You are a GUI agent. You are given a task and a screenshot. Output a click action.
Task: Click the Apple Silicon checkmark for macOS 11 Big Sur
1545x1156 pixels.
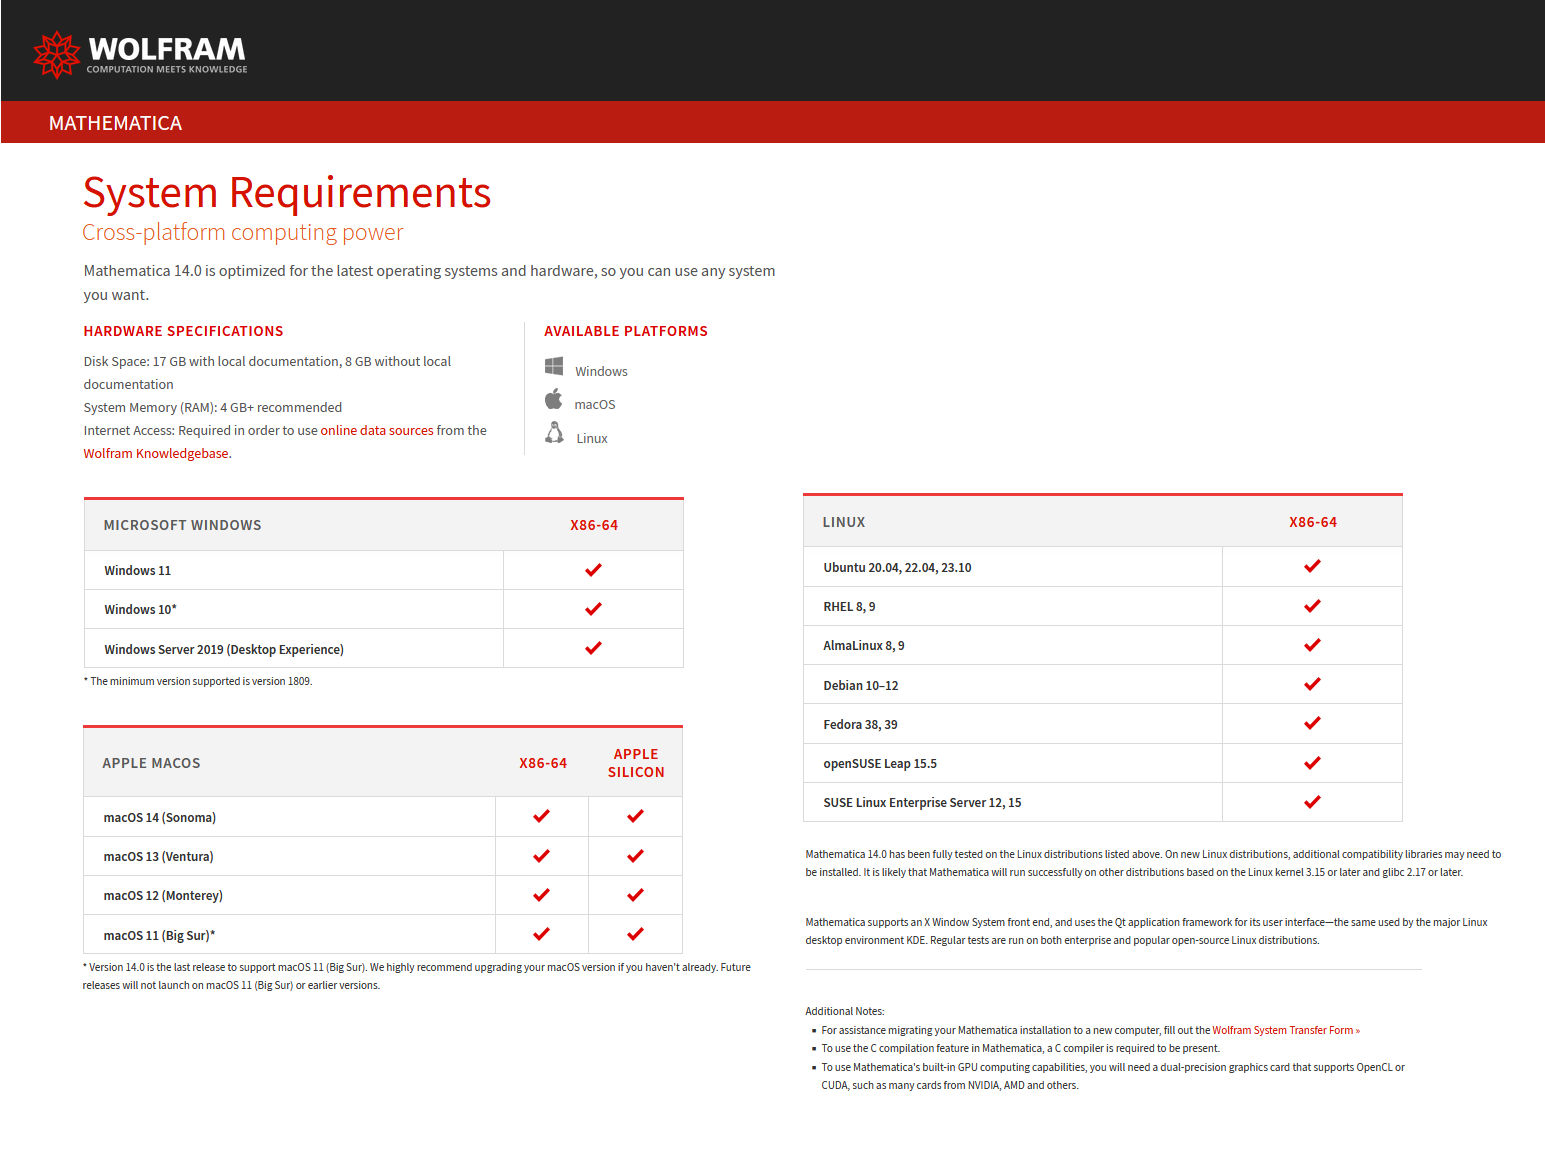click(635, 934)
